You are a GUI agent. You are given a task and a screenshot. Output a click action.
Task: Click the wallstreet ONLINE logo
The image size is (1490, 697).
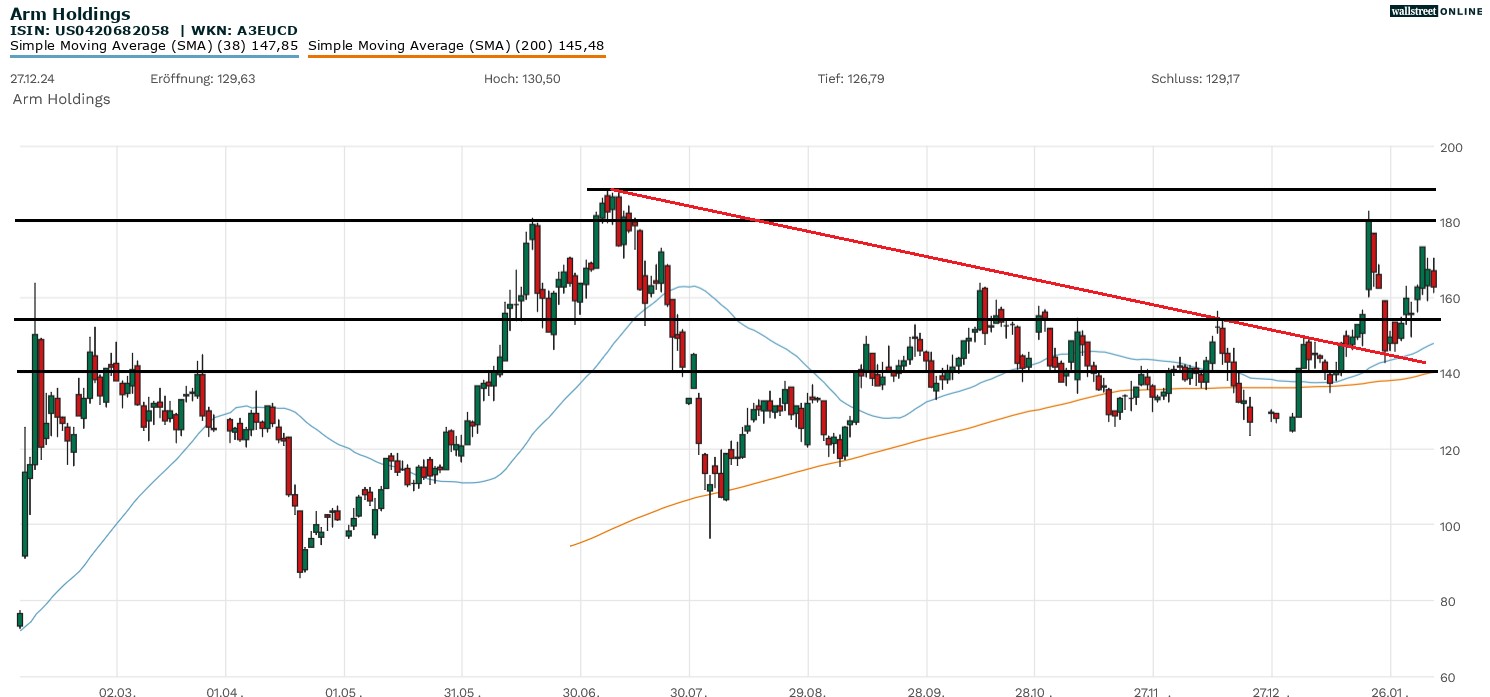[x=1436, y=11]
